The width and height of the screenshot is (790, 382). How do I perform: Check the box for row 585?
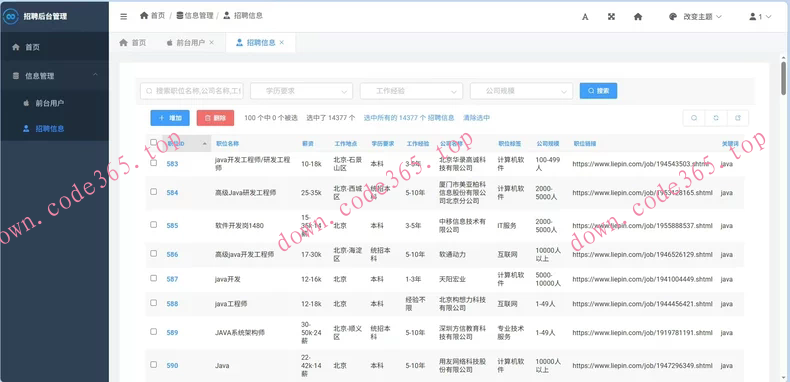point(154,225)
